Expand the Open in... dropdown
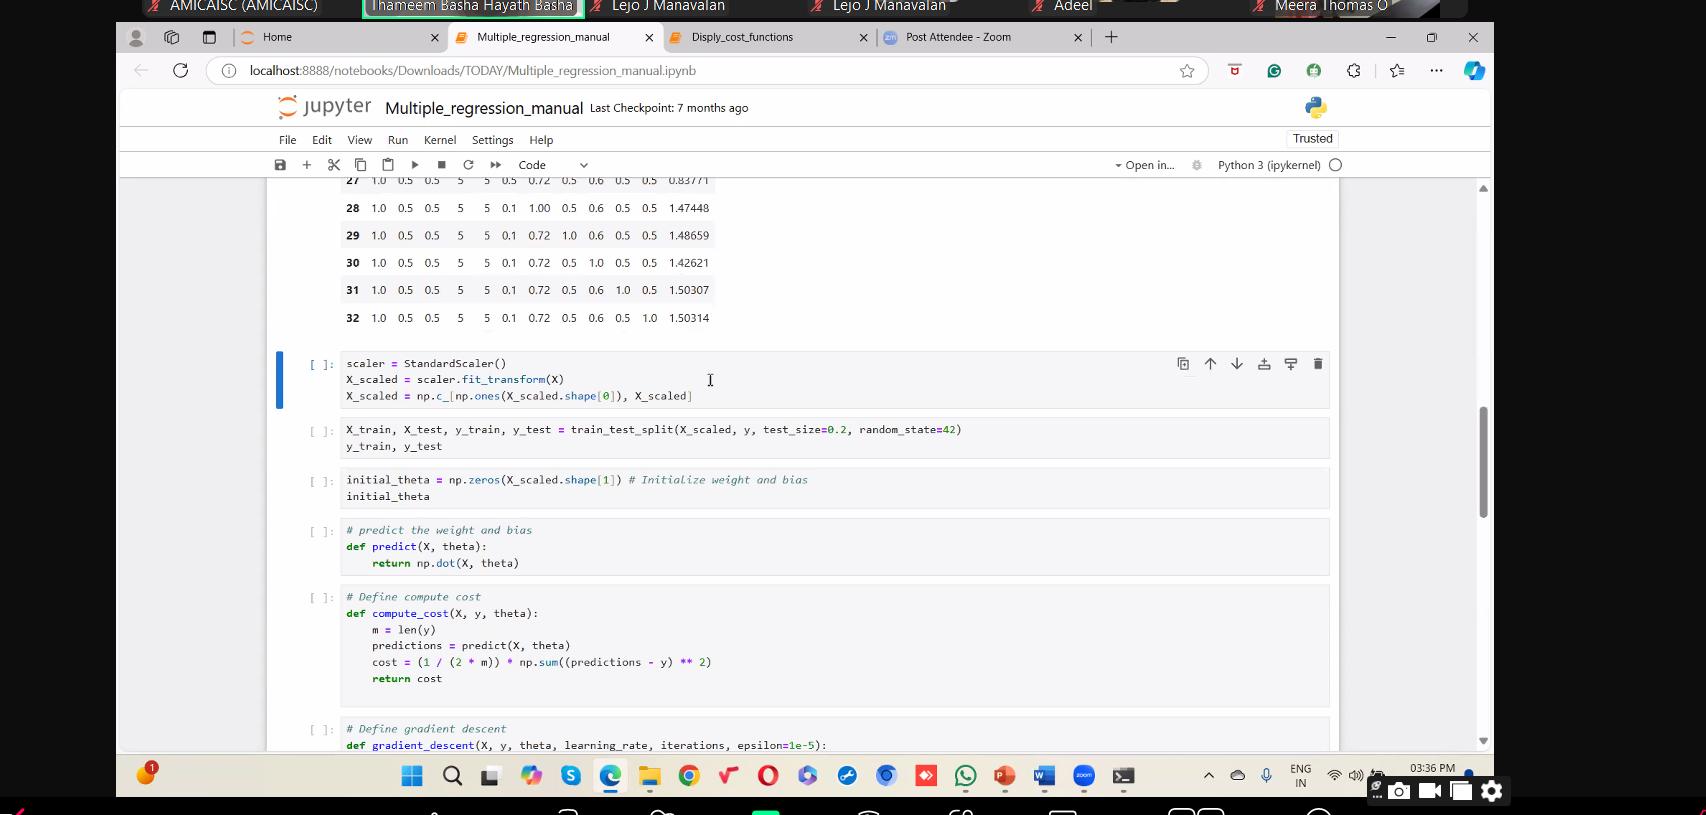Viewport: 1706px width, 815px height. [1145, 165]
